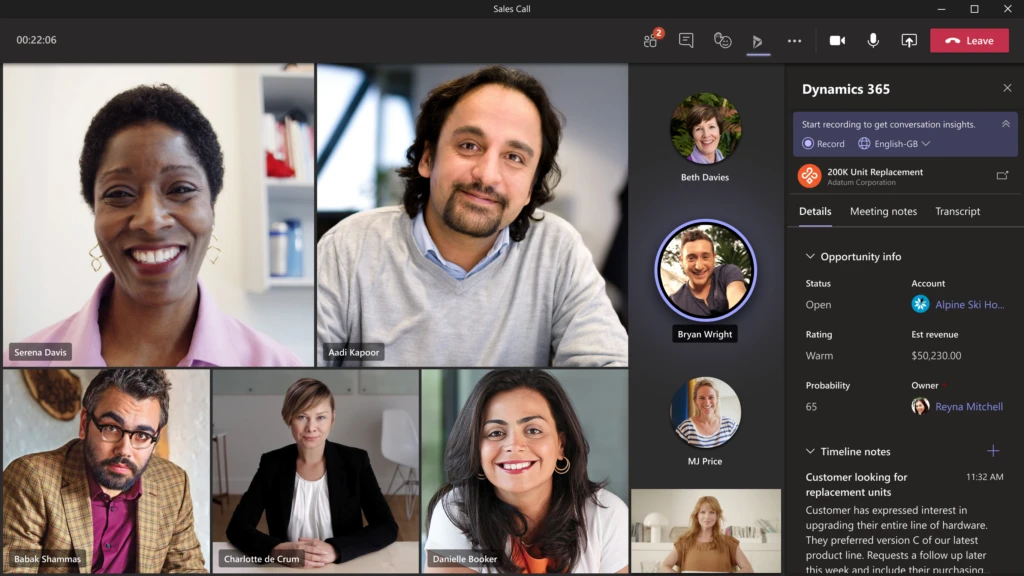Switch to the Transcript tab
This screenshot has height=576, width=1024.
[x=958, y=211]
